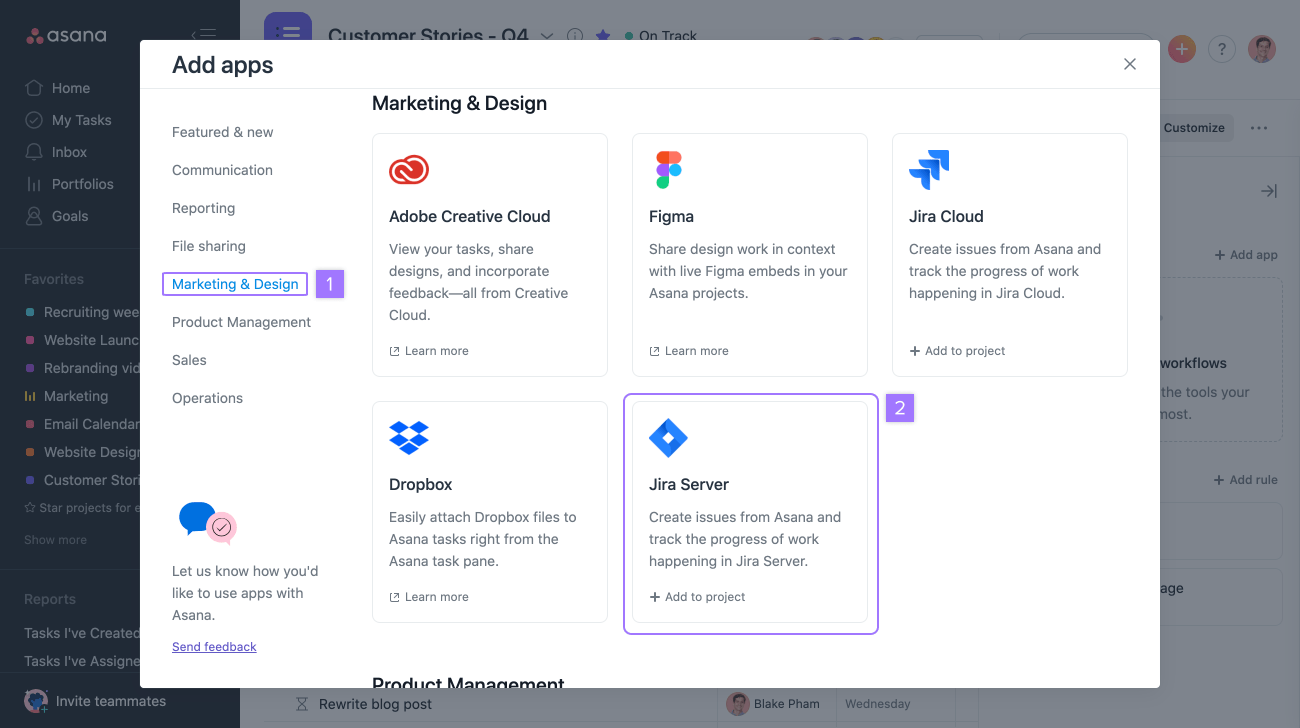
Task: Open Website Design project in Favorites
Action: coord(82,452)
